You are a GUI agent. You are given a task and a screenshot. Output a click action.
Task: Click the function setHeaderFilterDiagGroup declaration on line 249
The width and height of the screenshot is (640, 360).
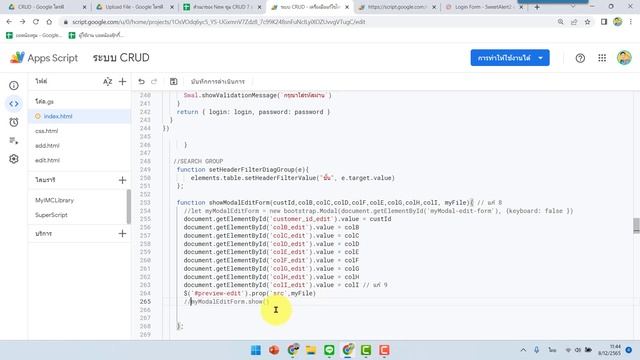click(242, 169)
